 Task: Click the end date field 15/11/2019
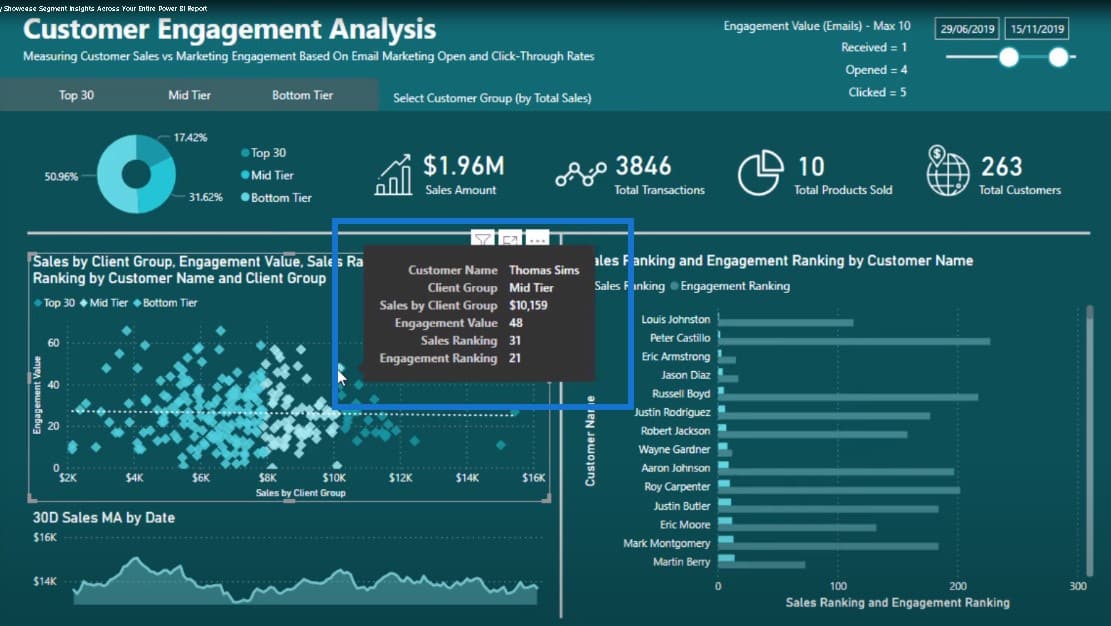pos(1037,29)
